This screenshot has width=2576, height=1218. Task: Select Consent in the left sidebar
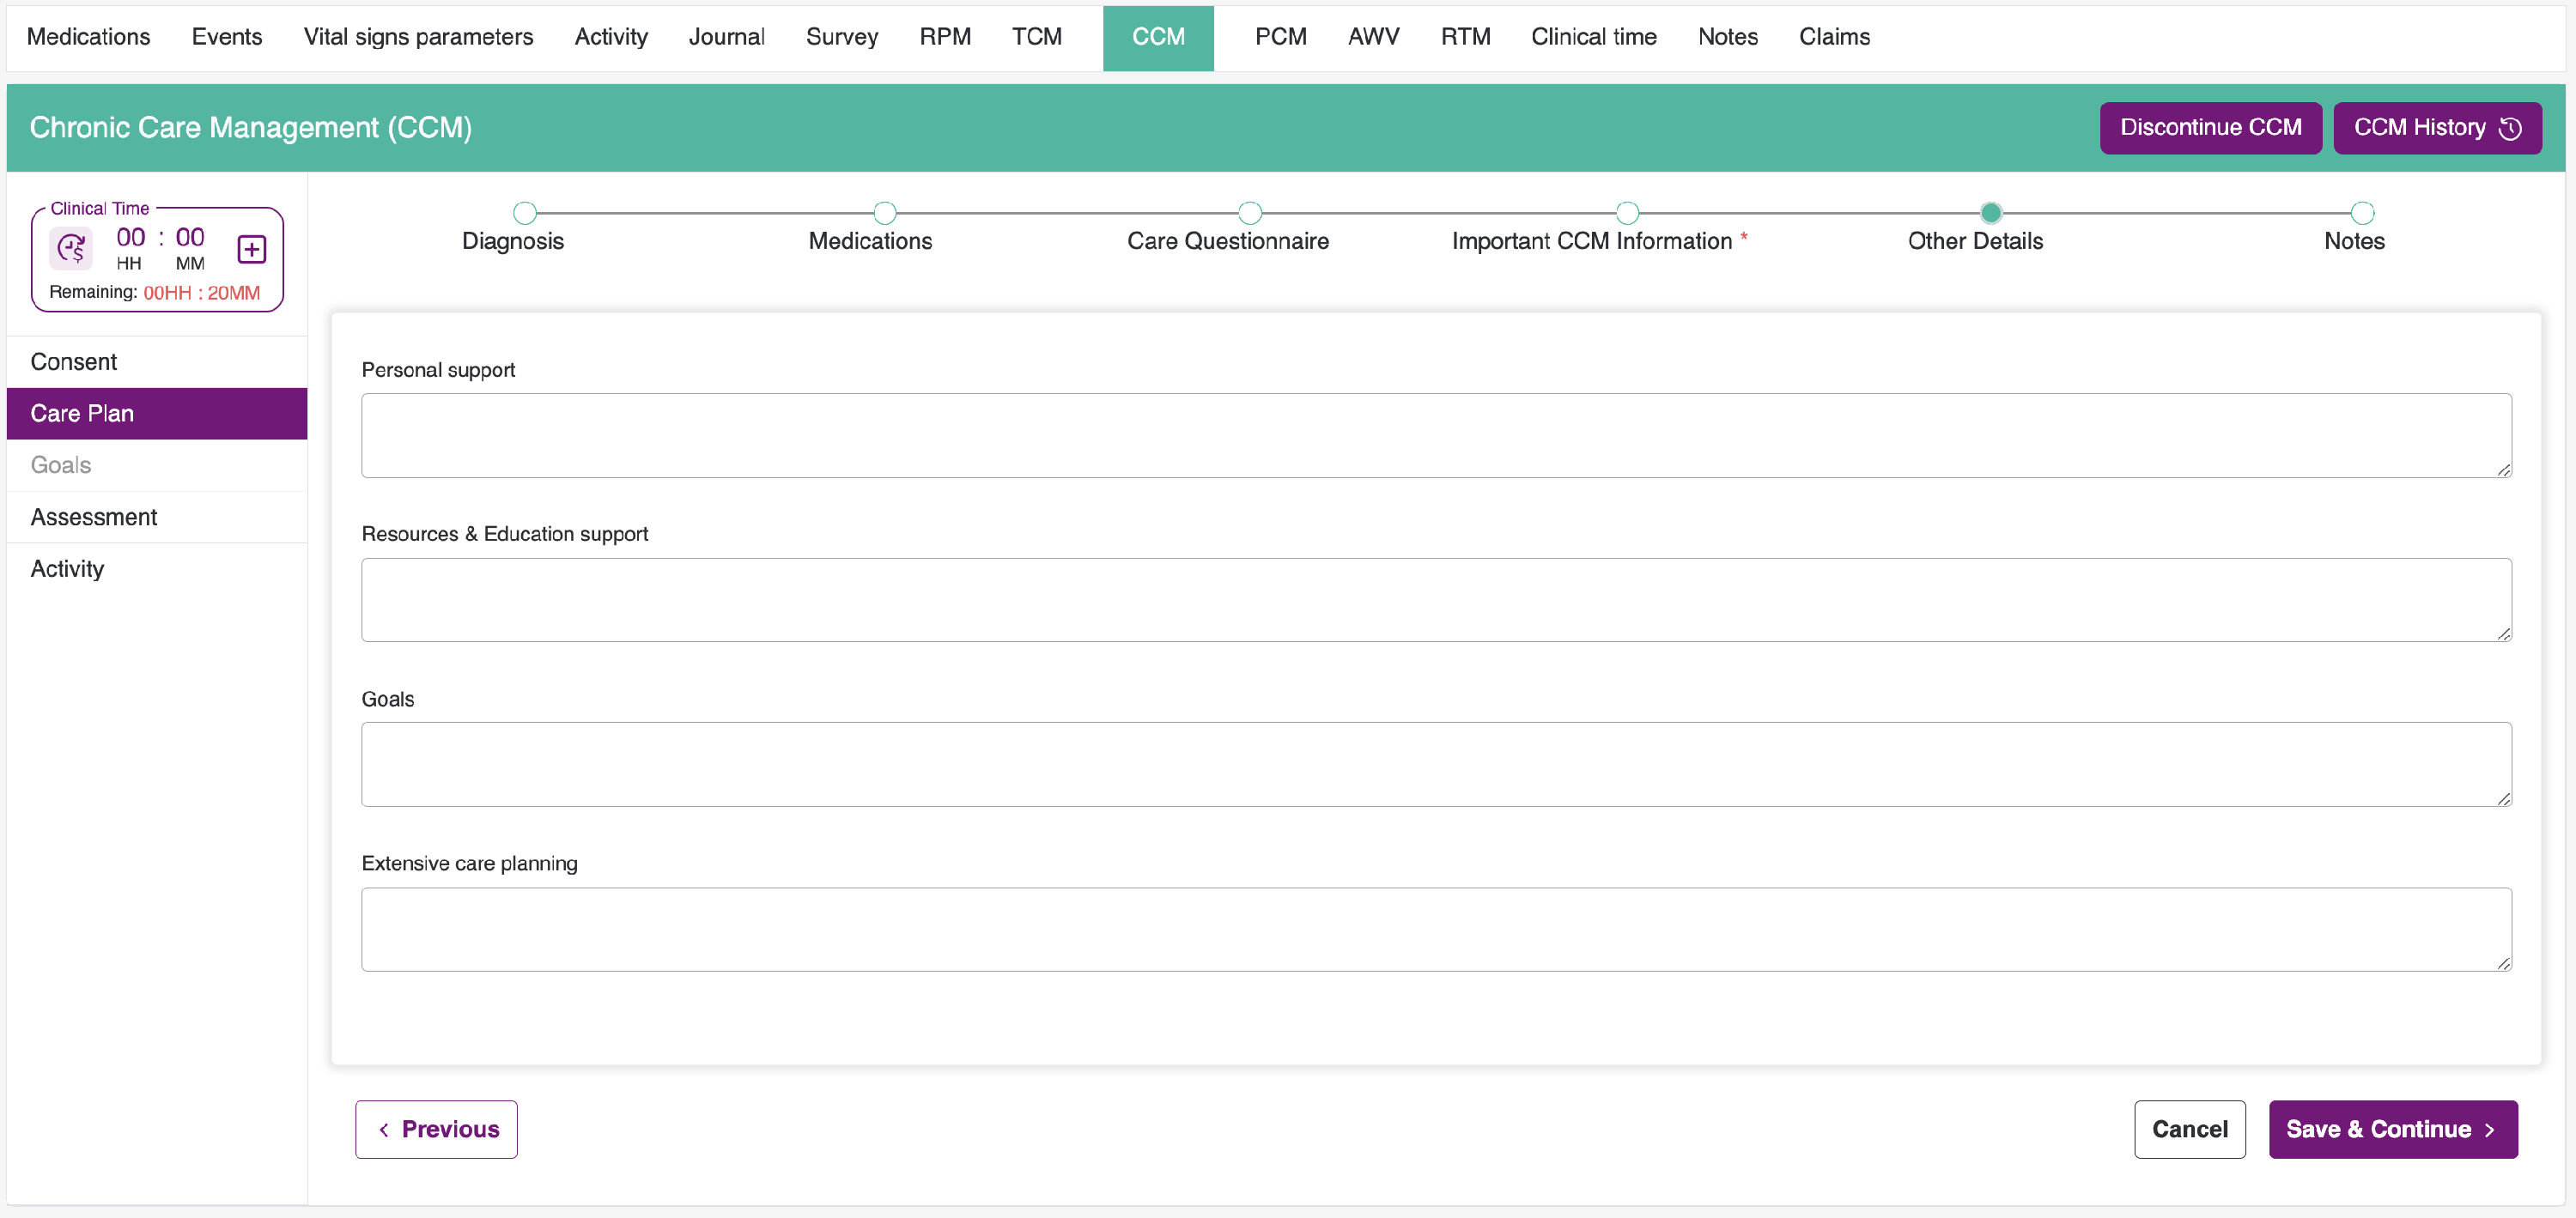pyautogui.click(x=73, y=362)
